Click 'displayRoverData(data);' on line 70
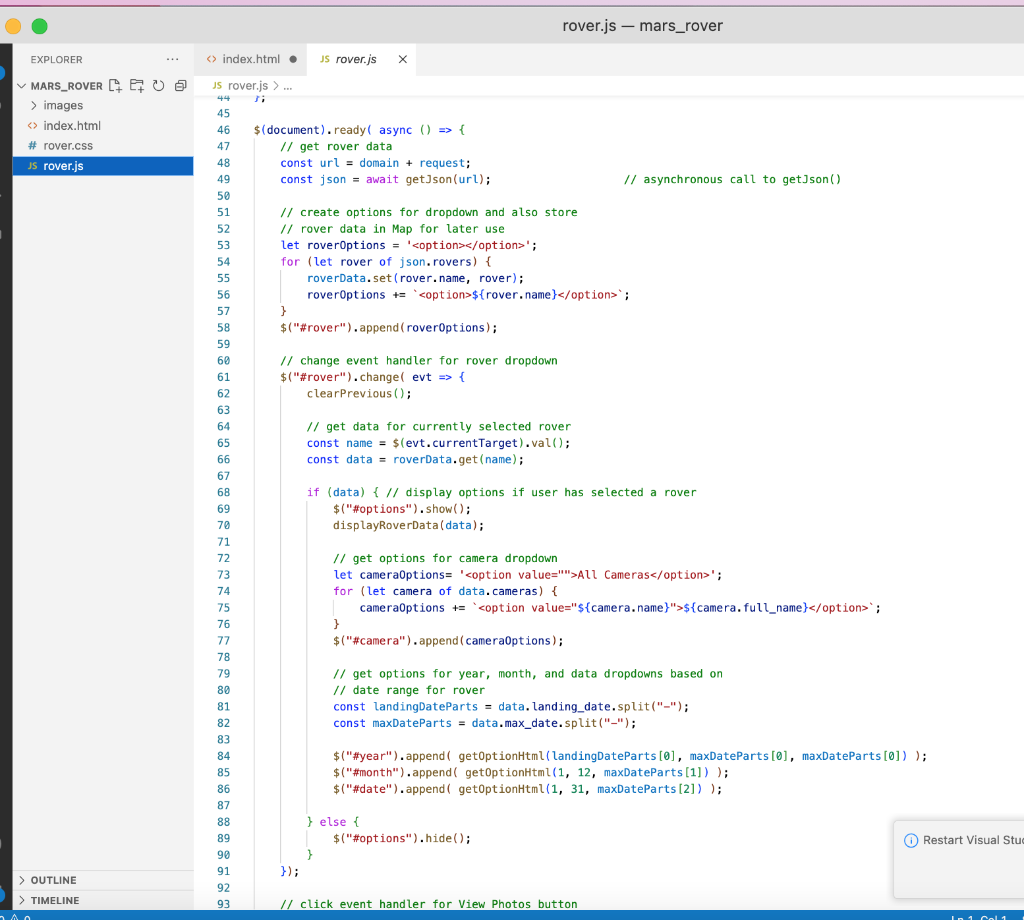Viewport: 1024px width, 920px height. pos(408,526)
